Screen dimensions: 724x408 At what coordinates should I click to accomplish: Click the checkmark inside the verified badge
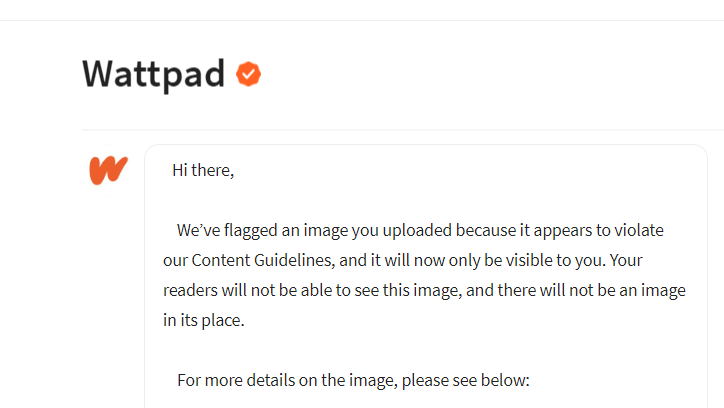248,74
